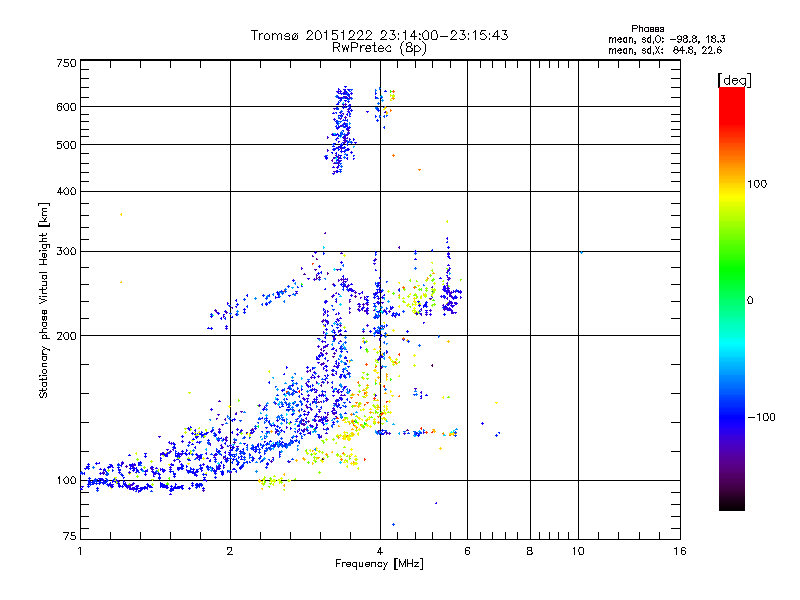Click the '750' height axis value

pyautogui.click(x=66, y=63)
